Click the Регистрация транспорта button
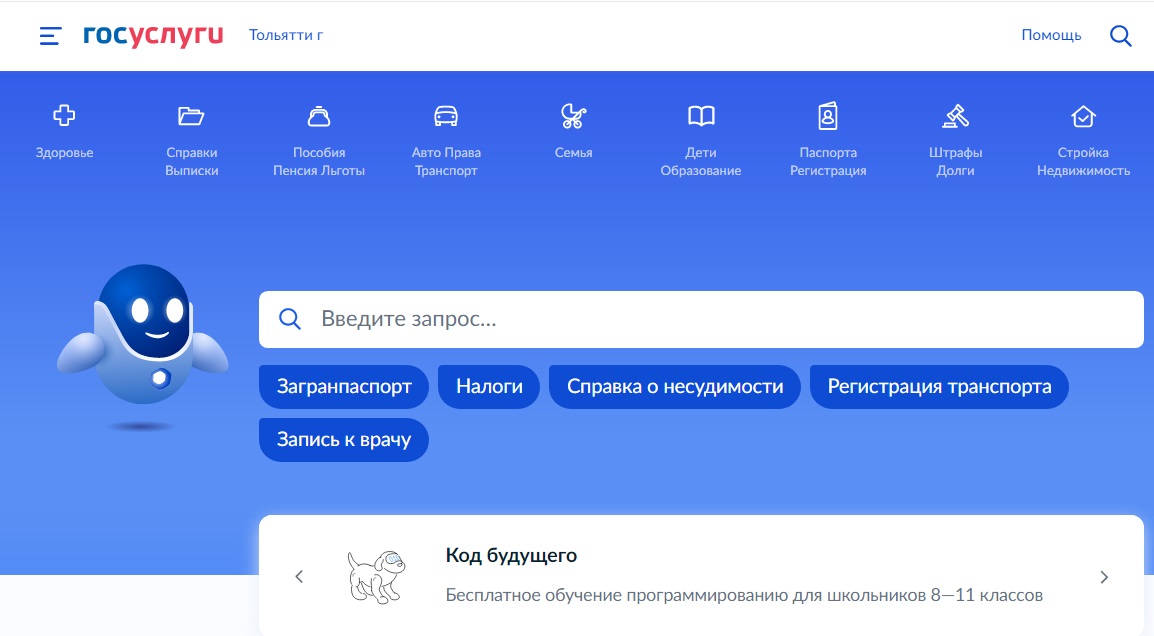The height and width of the screenshot is (636, 1154). click(939, 386)
